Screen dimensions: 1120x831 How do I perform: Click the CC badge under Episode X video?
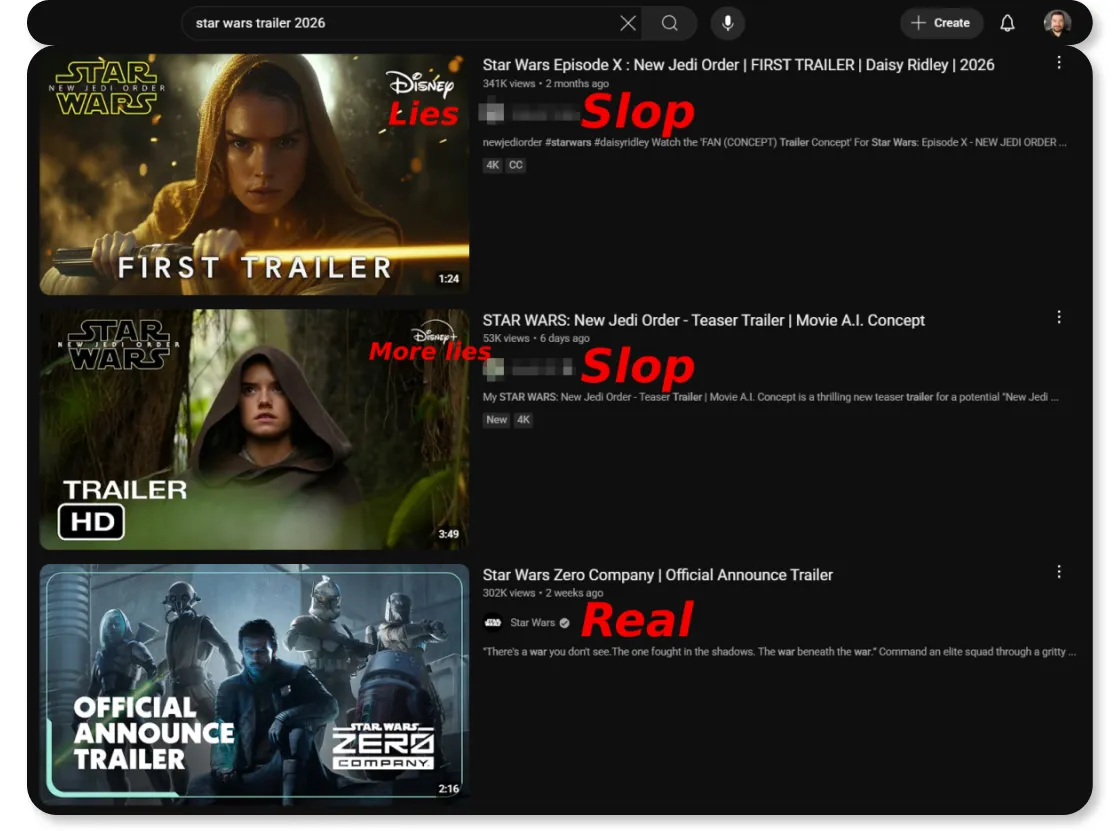click(x=516, y=165)
